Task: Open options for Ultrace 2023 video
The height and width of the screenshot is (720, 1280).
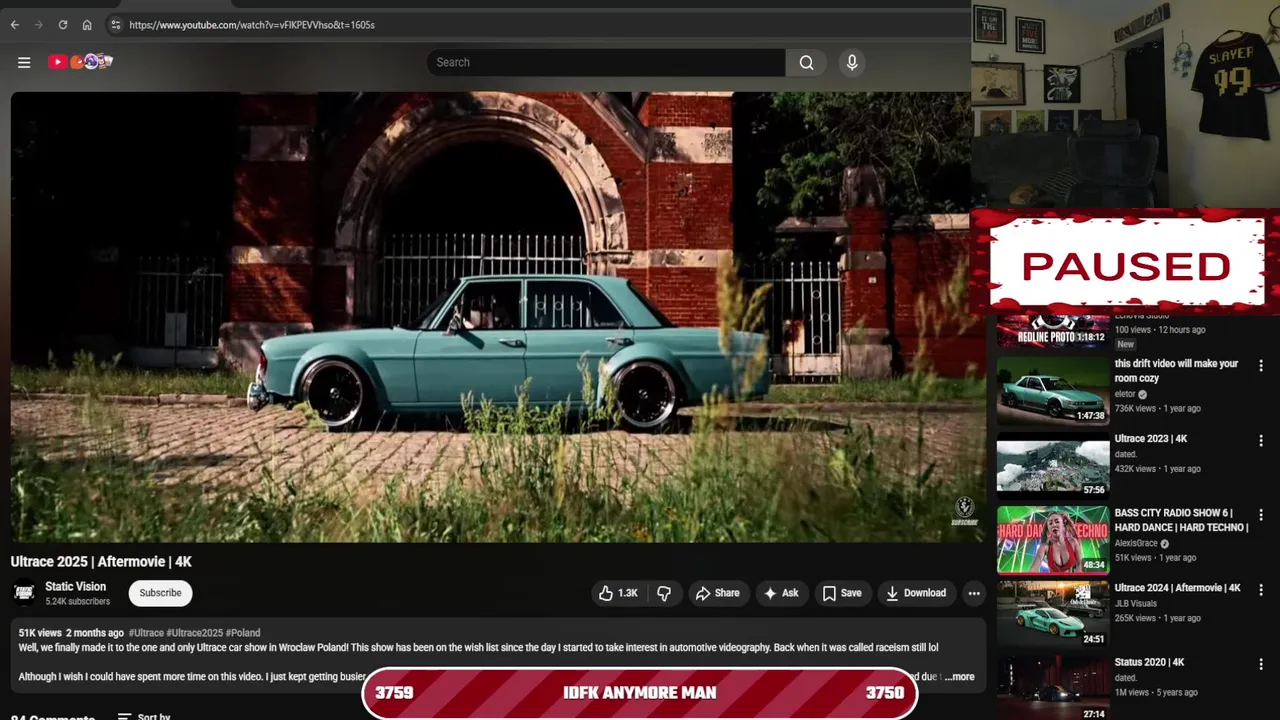Action: 1260,441
